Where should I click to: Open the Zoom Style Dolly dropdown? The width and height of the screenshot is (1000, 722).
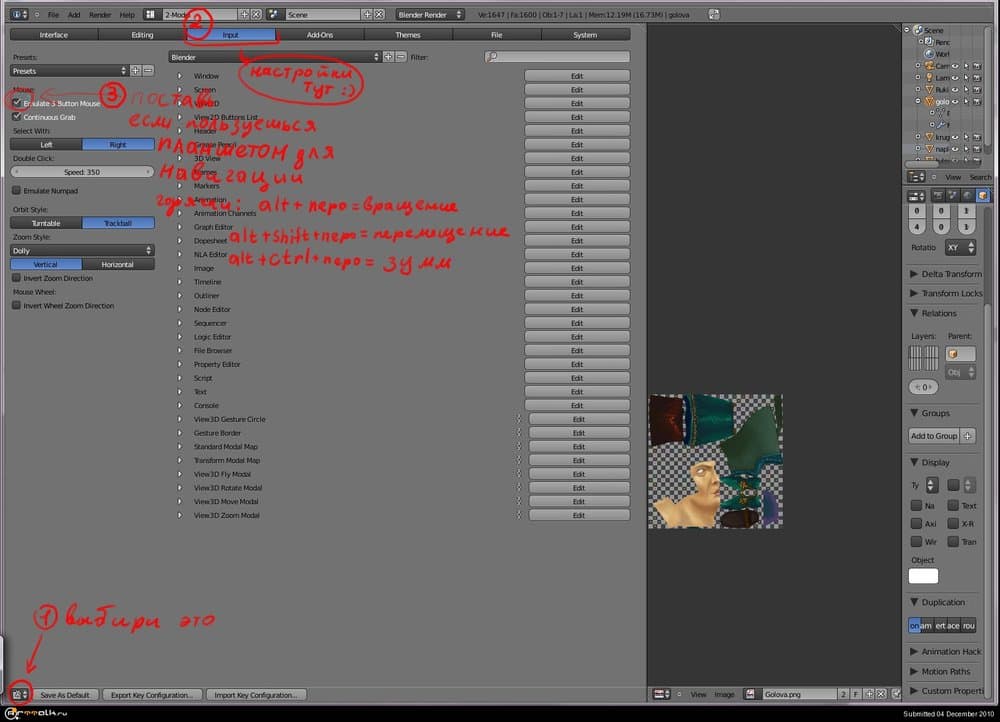[x=82, y=250]
